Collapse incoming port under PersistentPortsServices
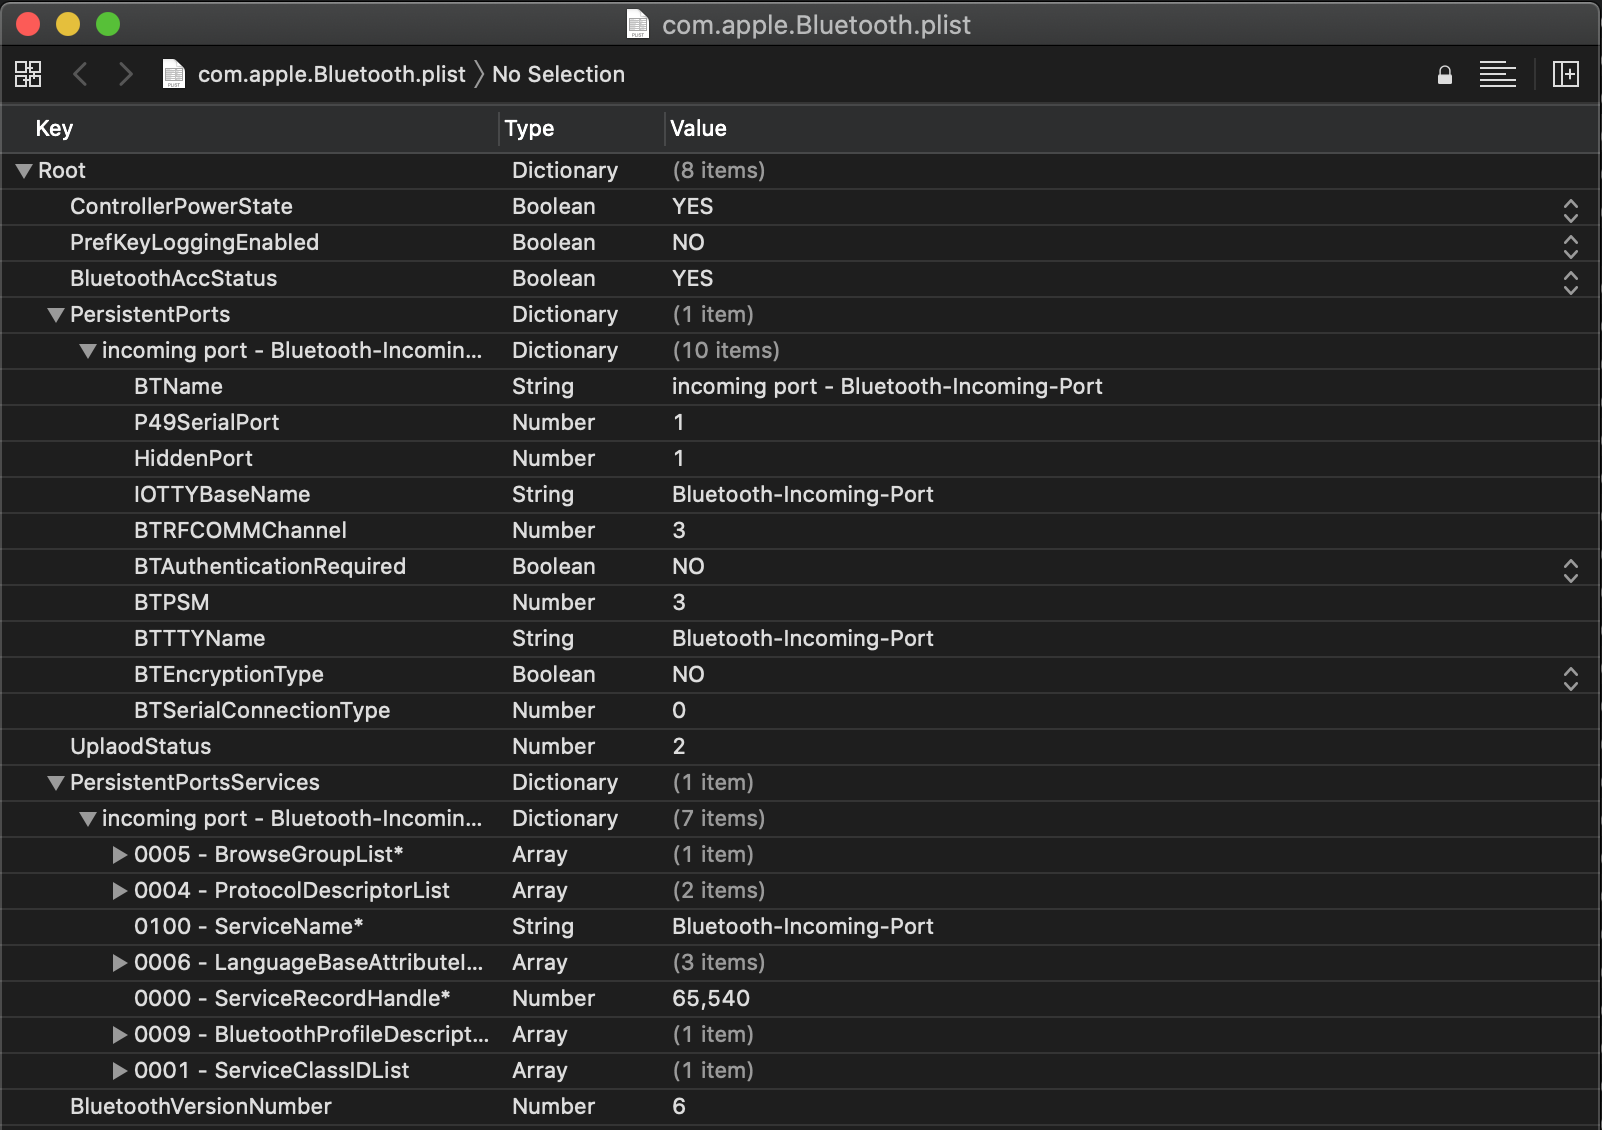1602x1130 pixels. [x=88, y=819]
